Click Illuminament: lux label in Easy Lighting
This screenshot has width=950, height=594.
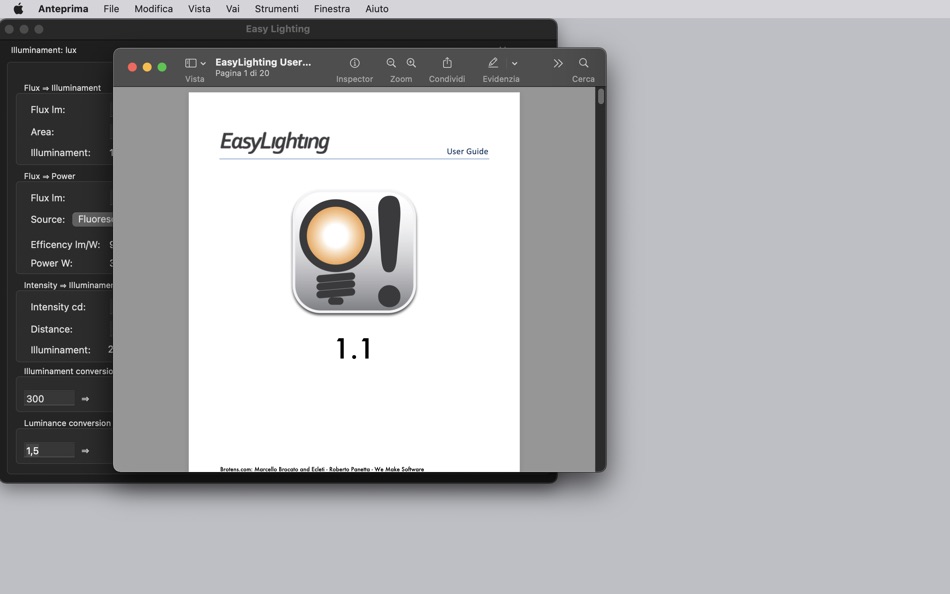[x=44, y=50]
